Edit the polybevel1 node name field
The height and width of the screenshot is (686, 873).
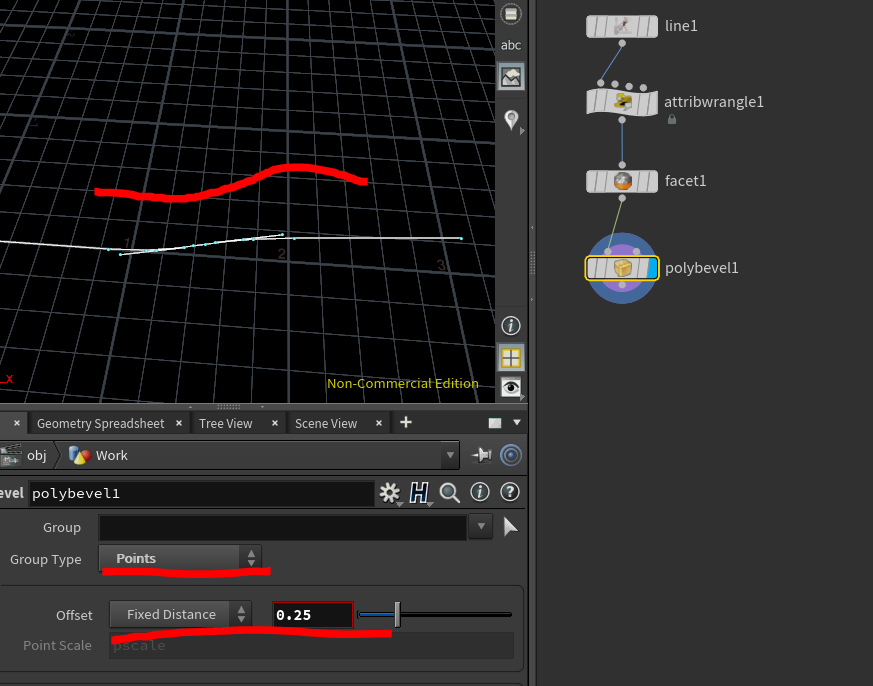coord(202,493)
